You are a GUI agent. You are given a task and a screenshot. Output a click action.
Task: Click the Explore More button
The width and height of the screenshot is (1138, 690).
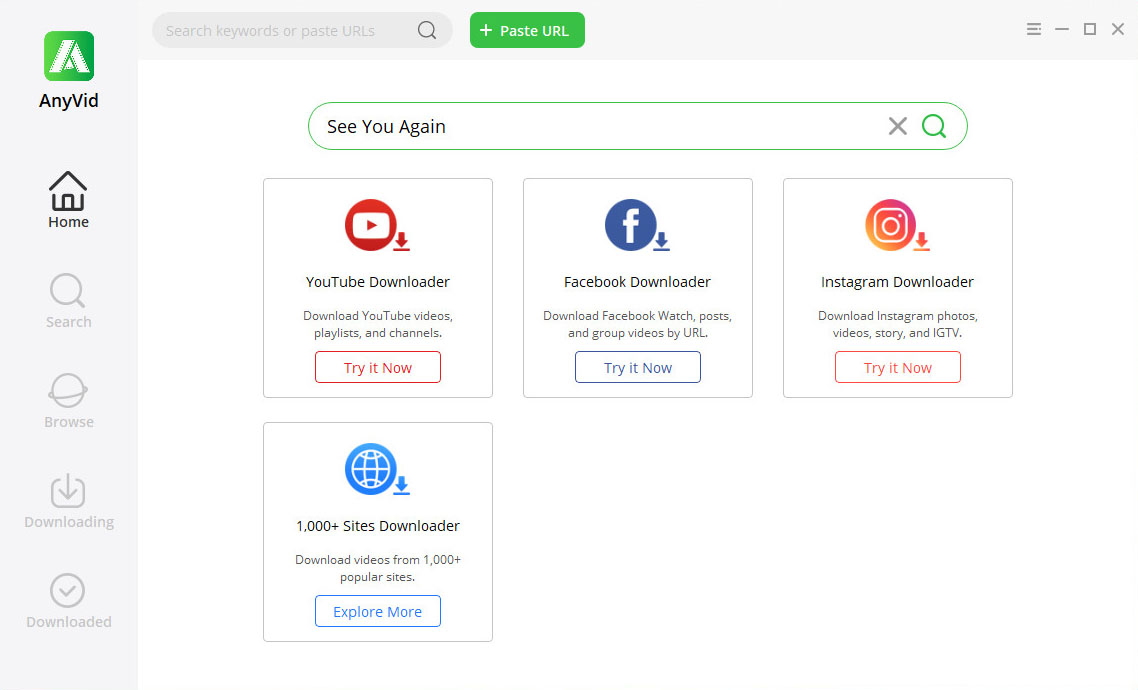point(377,611)
